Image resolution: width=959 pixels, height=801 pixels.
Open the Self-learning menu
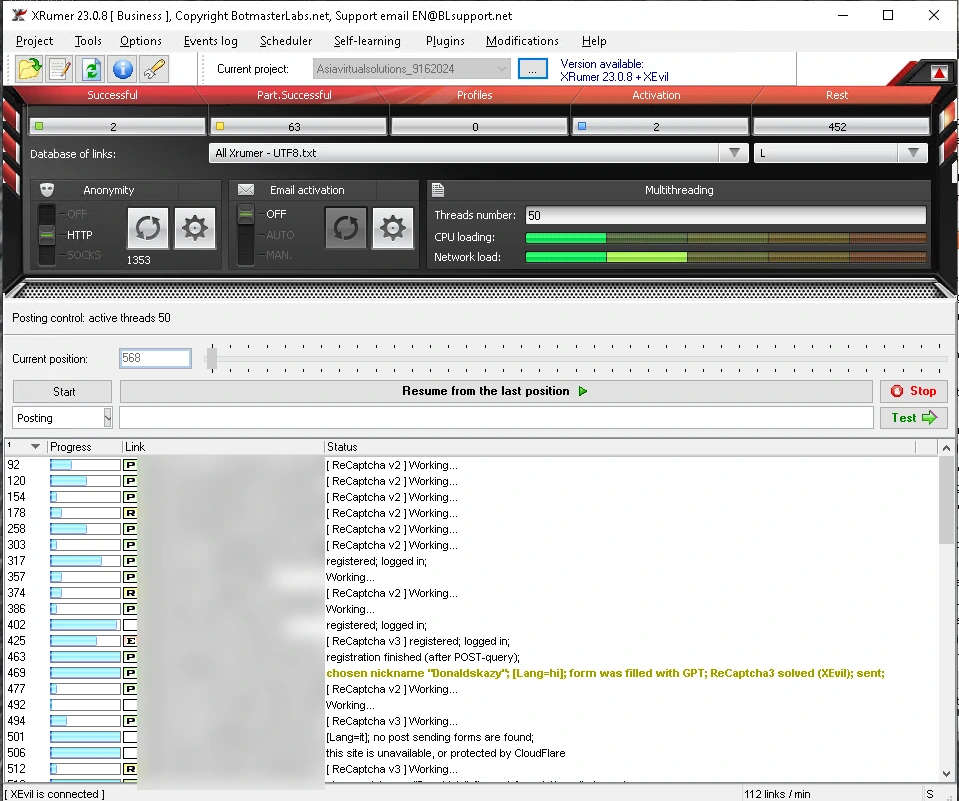click(x=367, y=41)
